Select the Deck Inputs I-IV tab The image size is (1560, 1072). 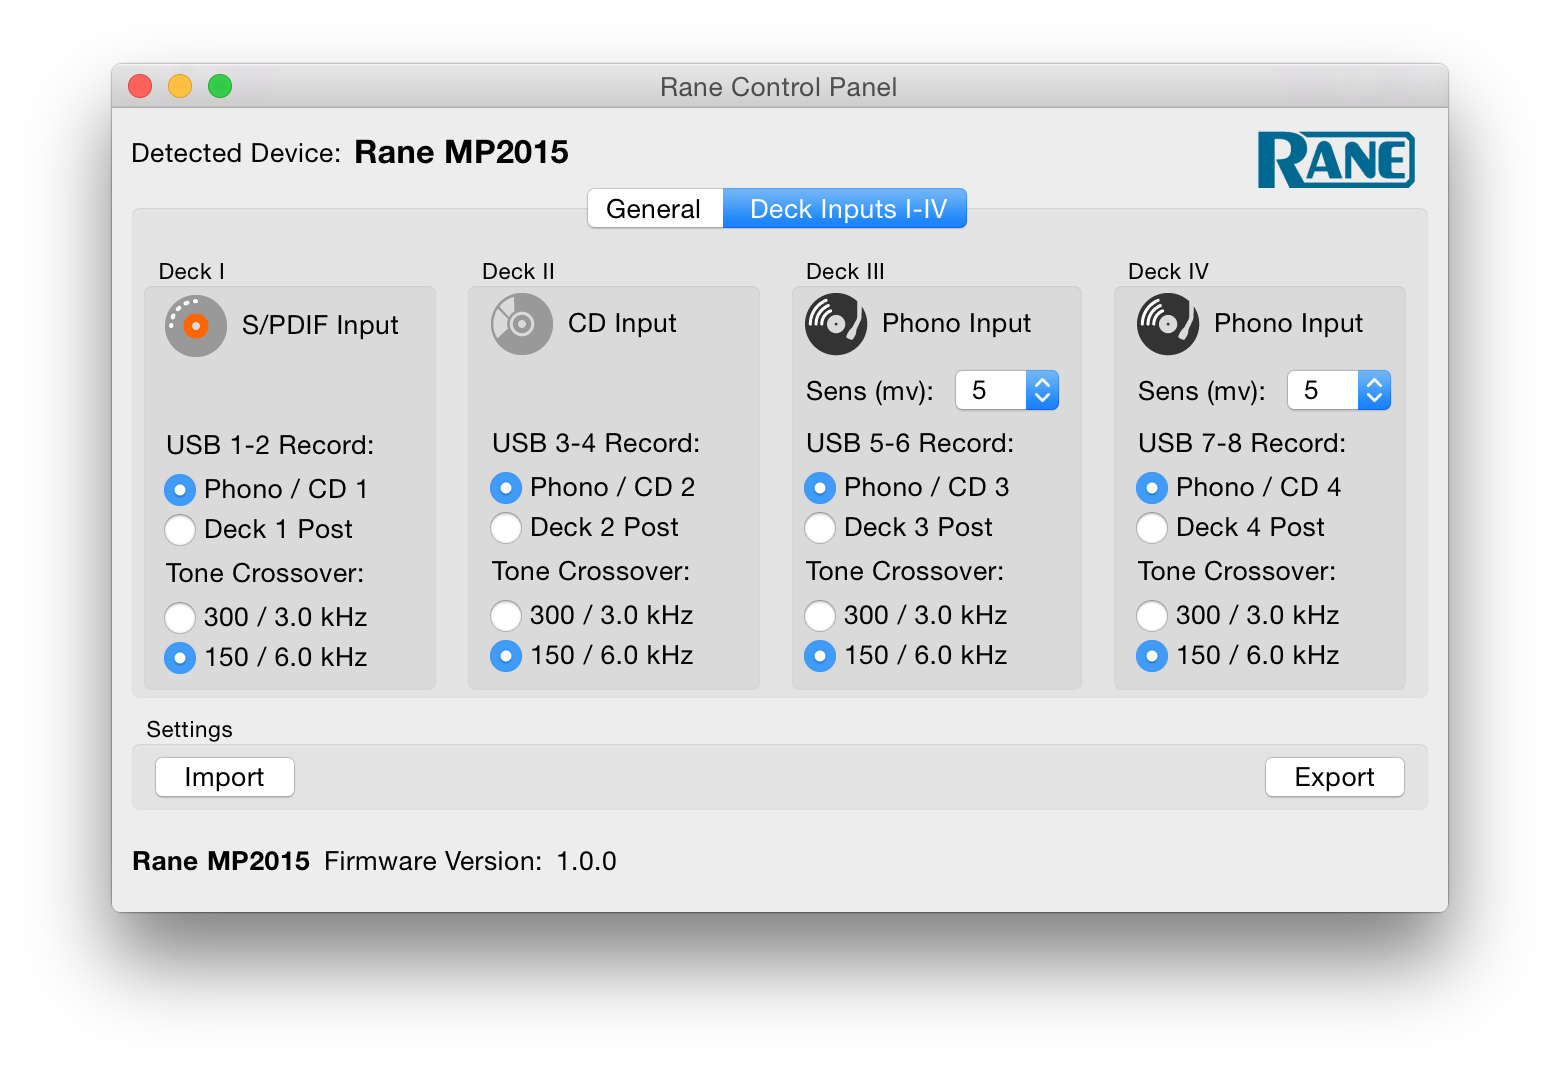pyautogui.click(x=846, y=209)
